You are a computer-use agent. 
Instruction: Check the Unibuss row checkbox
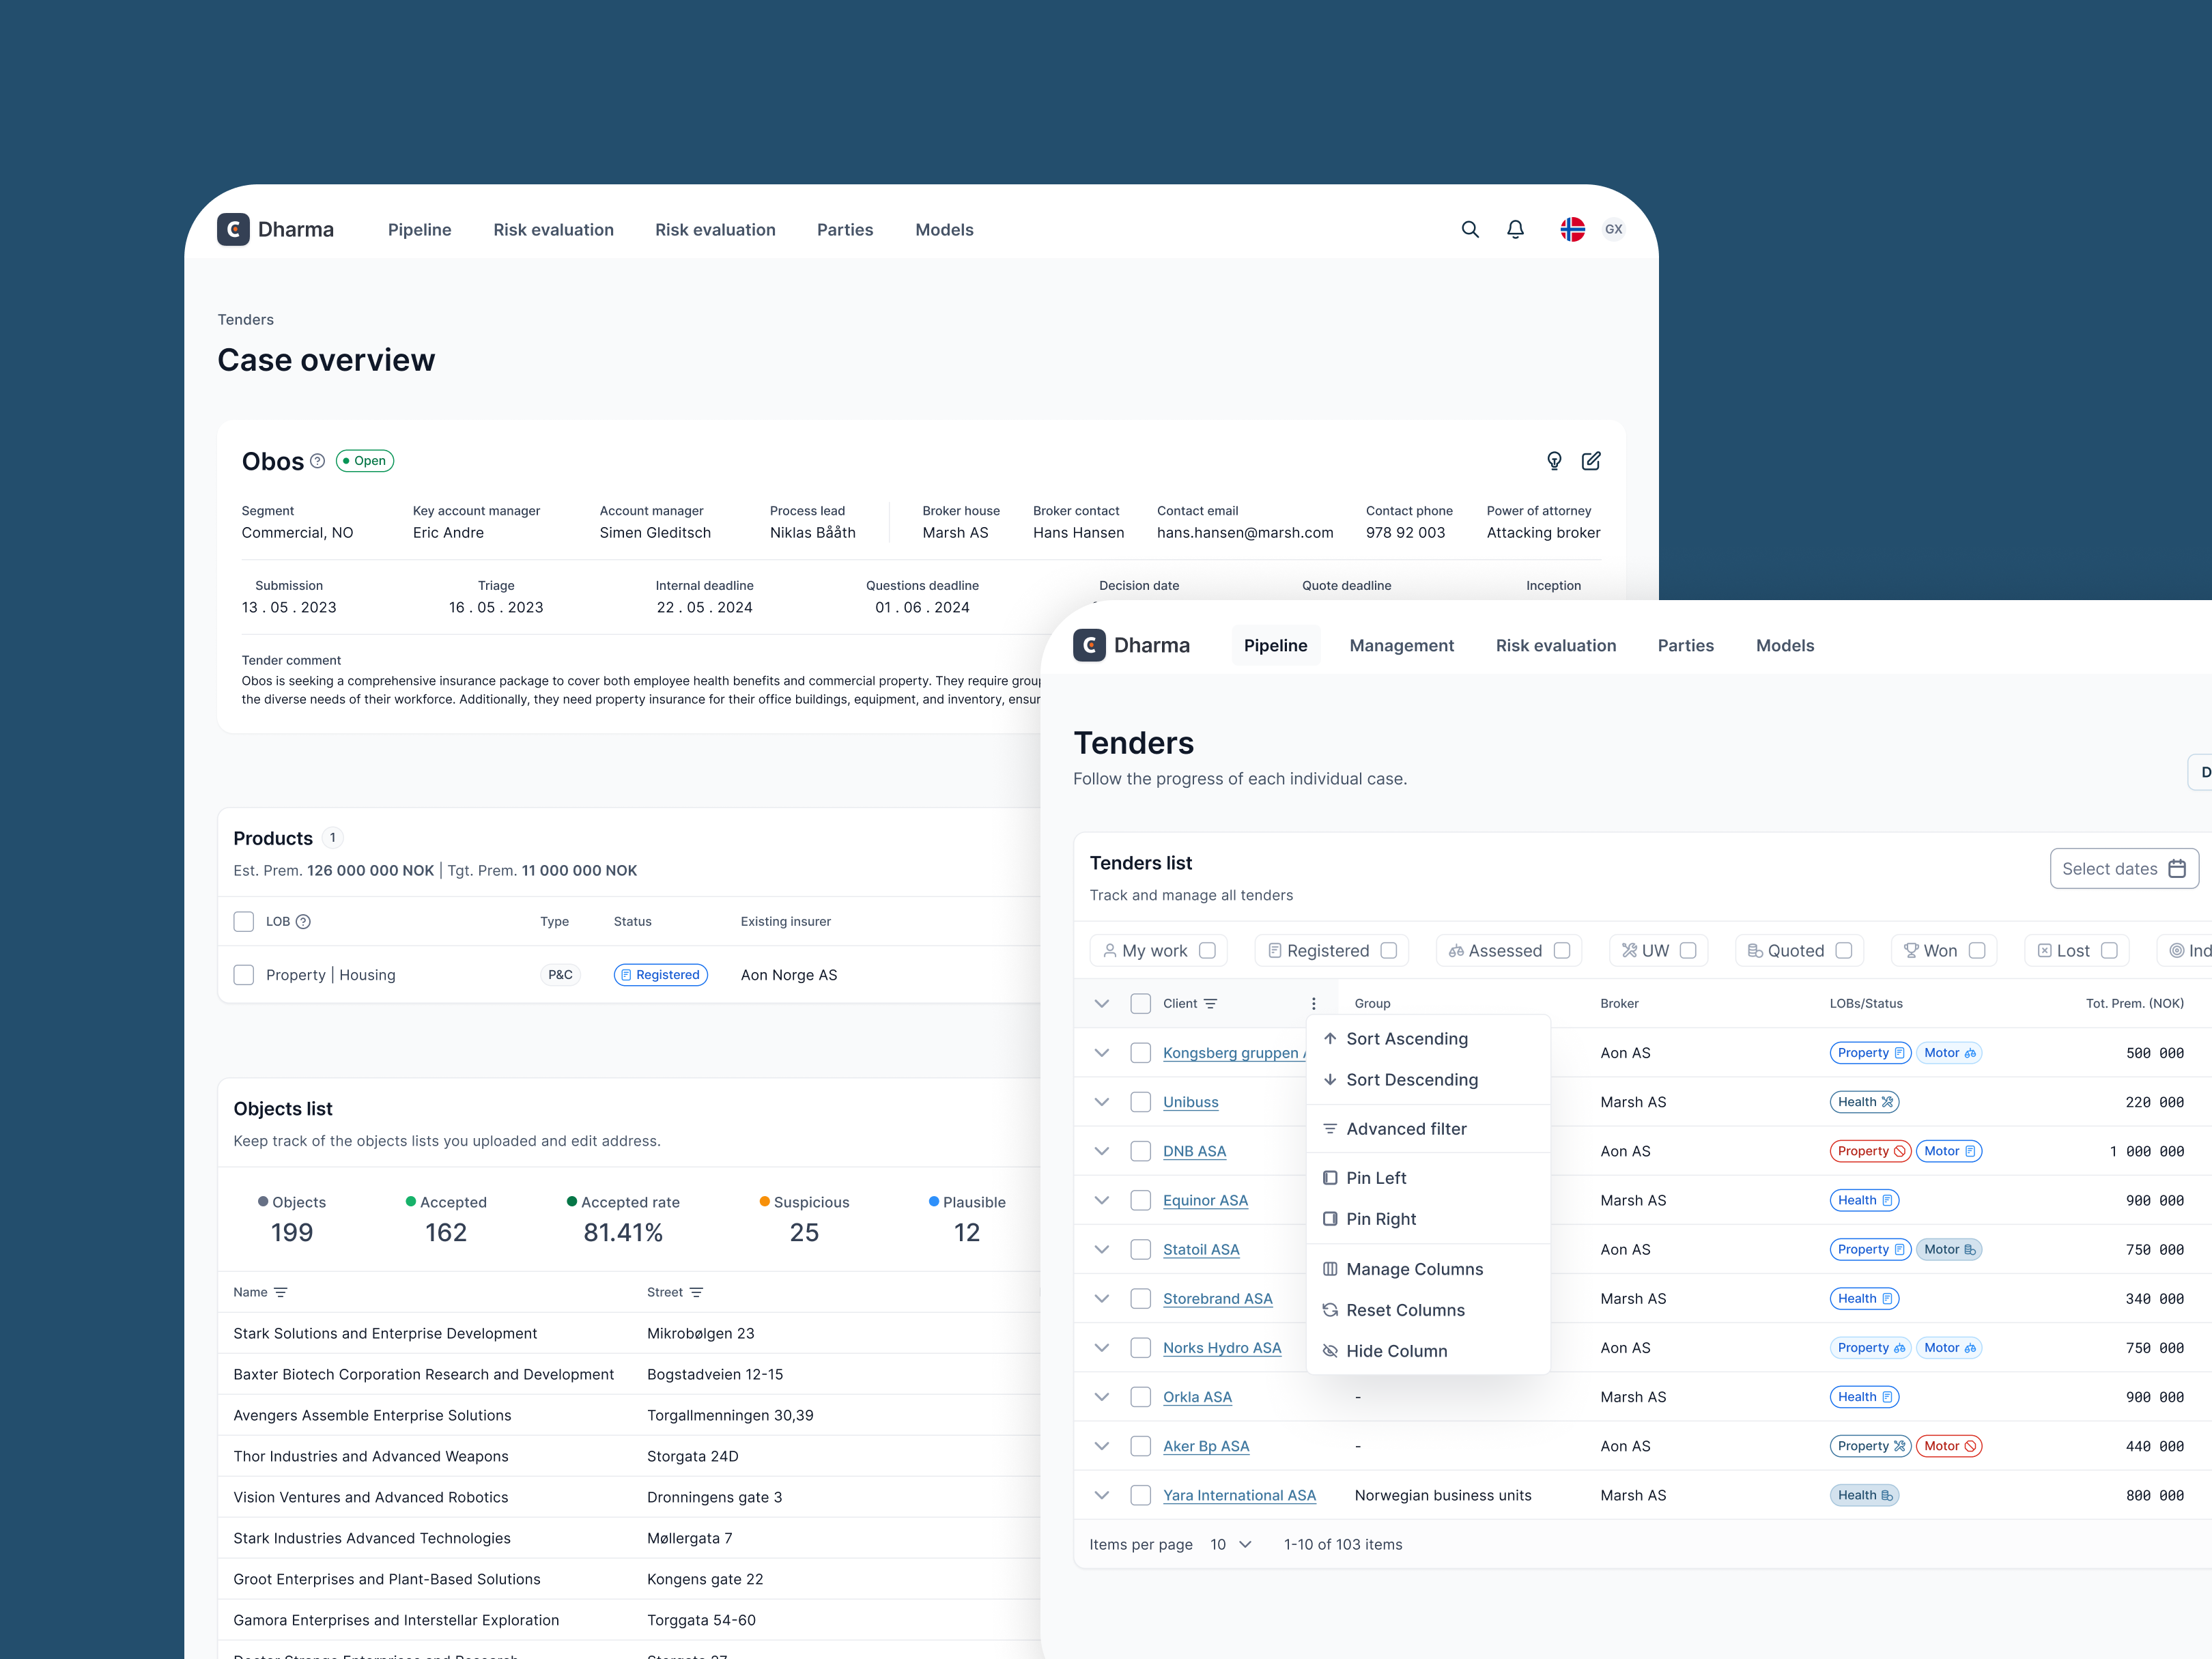(x=1140, y=1102)
